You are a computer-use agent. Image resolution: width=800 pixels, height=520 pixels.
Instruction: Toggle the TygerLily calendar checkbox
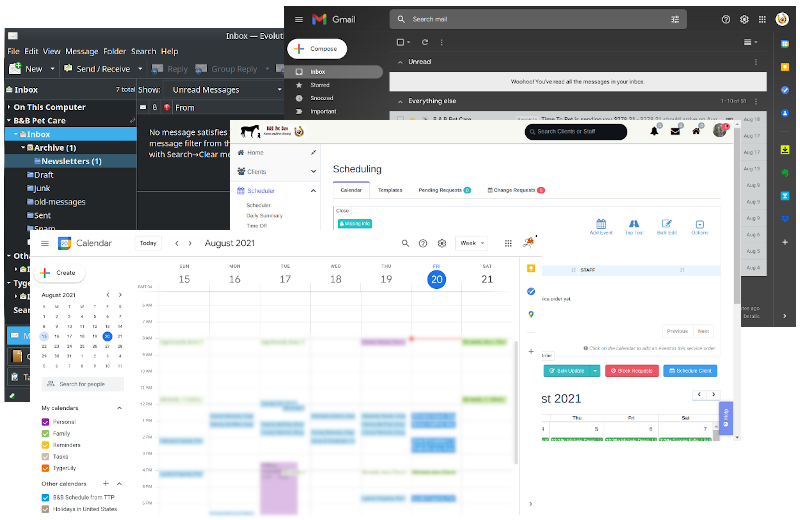45,468
